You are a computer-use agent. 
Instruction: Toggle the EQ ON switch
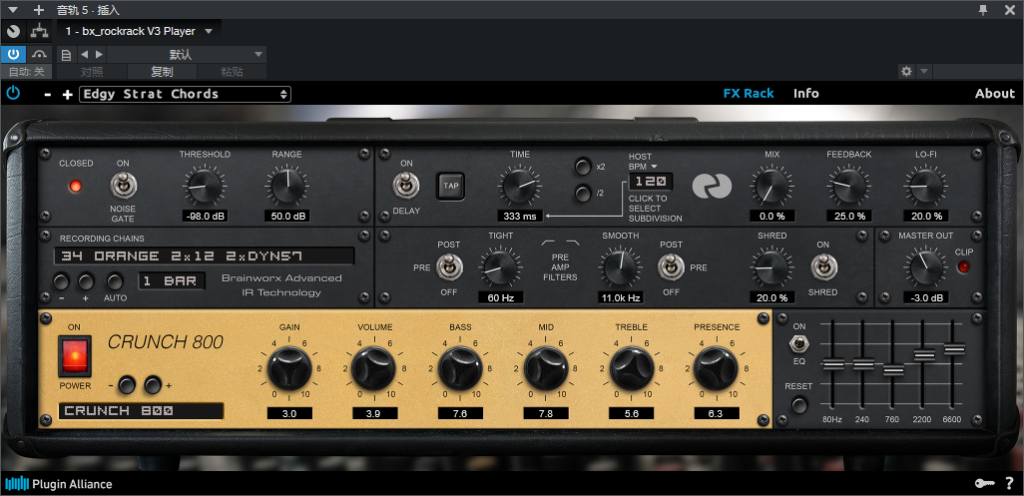(799, 343)
